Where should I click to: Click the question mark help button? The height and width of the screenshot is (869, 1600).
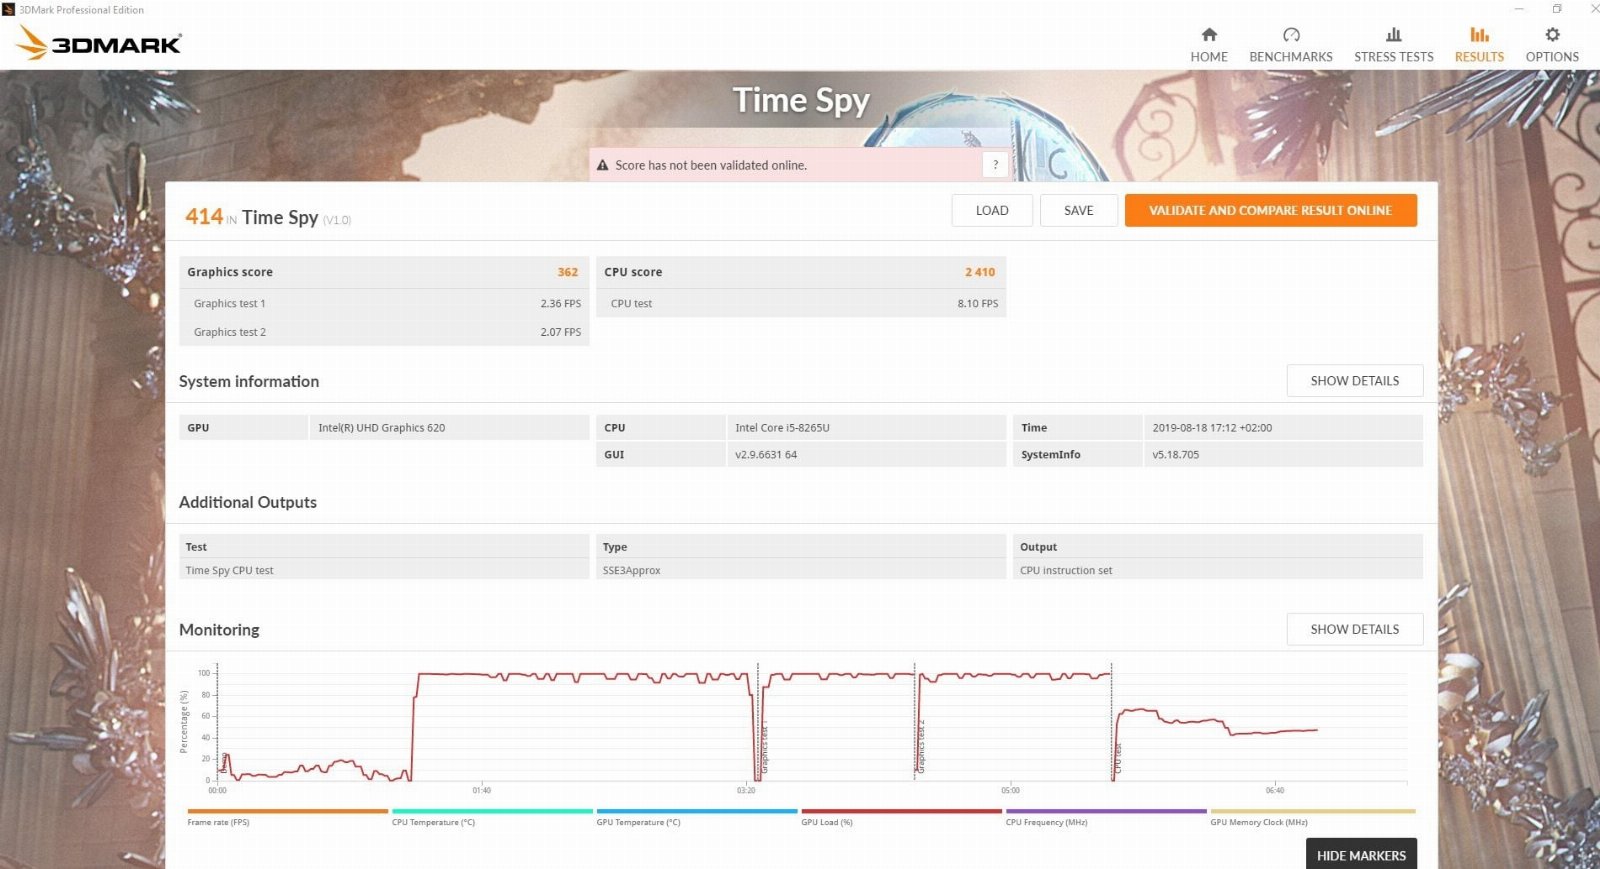coord(995,165)
